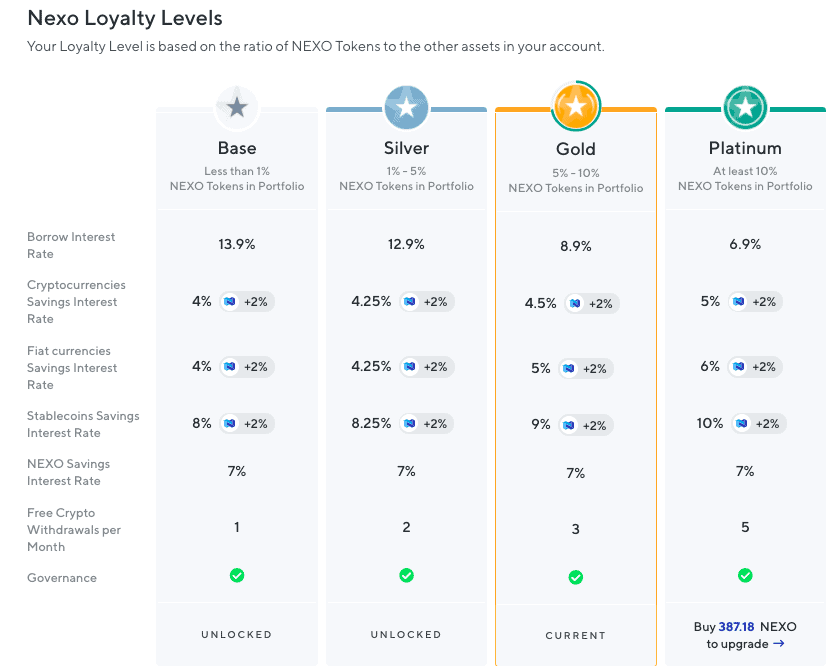Click the NEXO Savings Interest Rate label

[69, 472]
